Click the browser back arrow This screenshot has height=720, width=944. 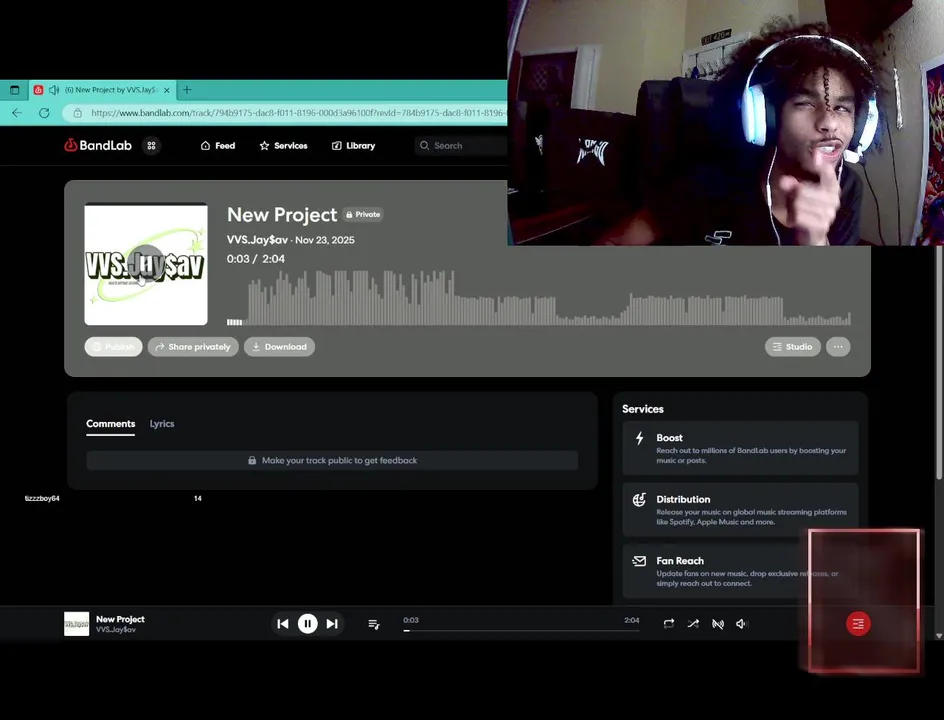[17, 113]
